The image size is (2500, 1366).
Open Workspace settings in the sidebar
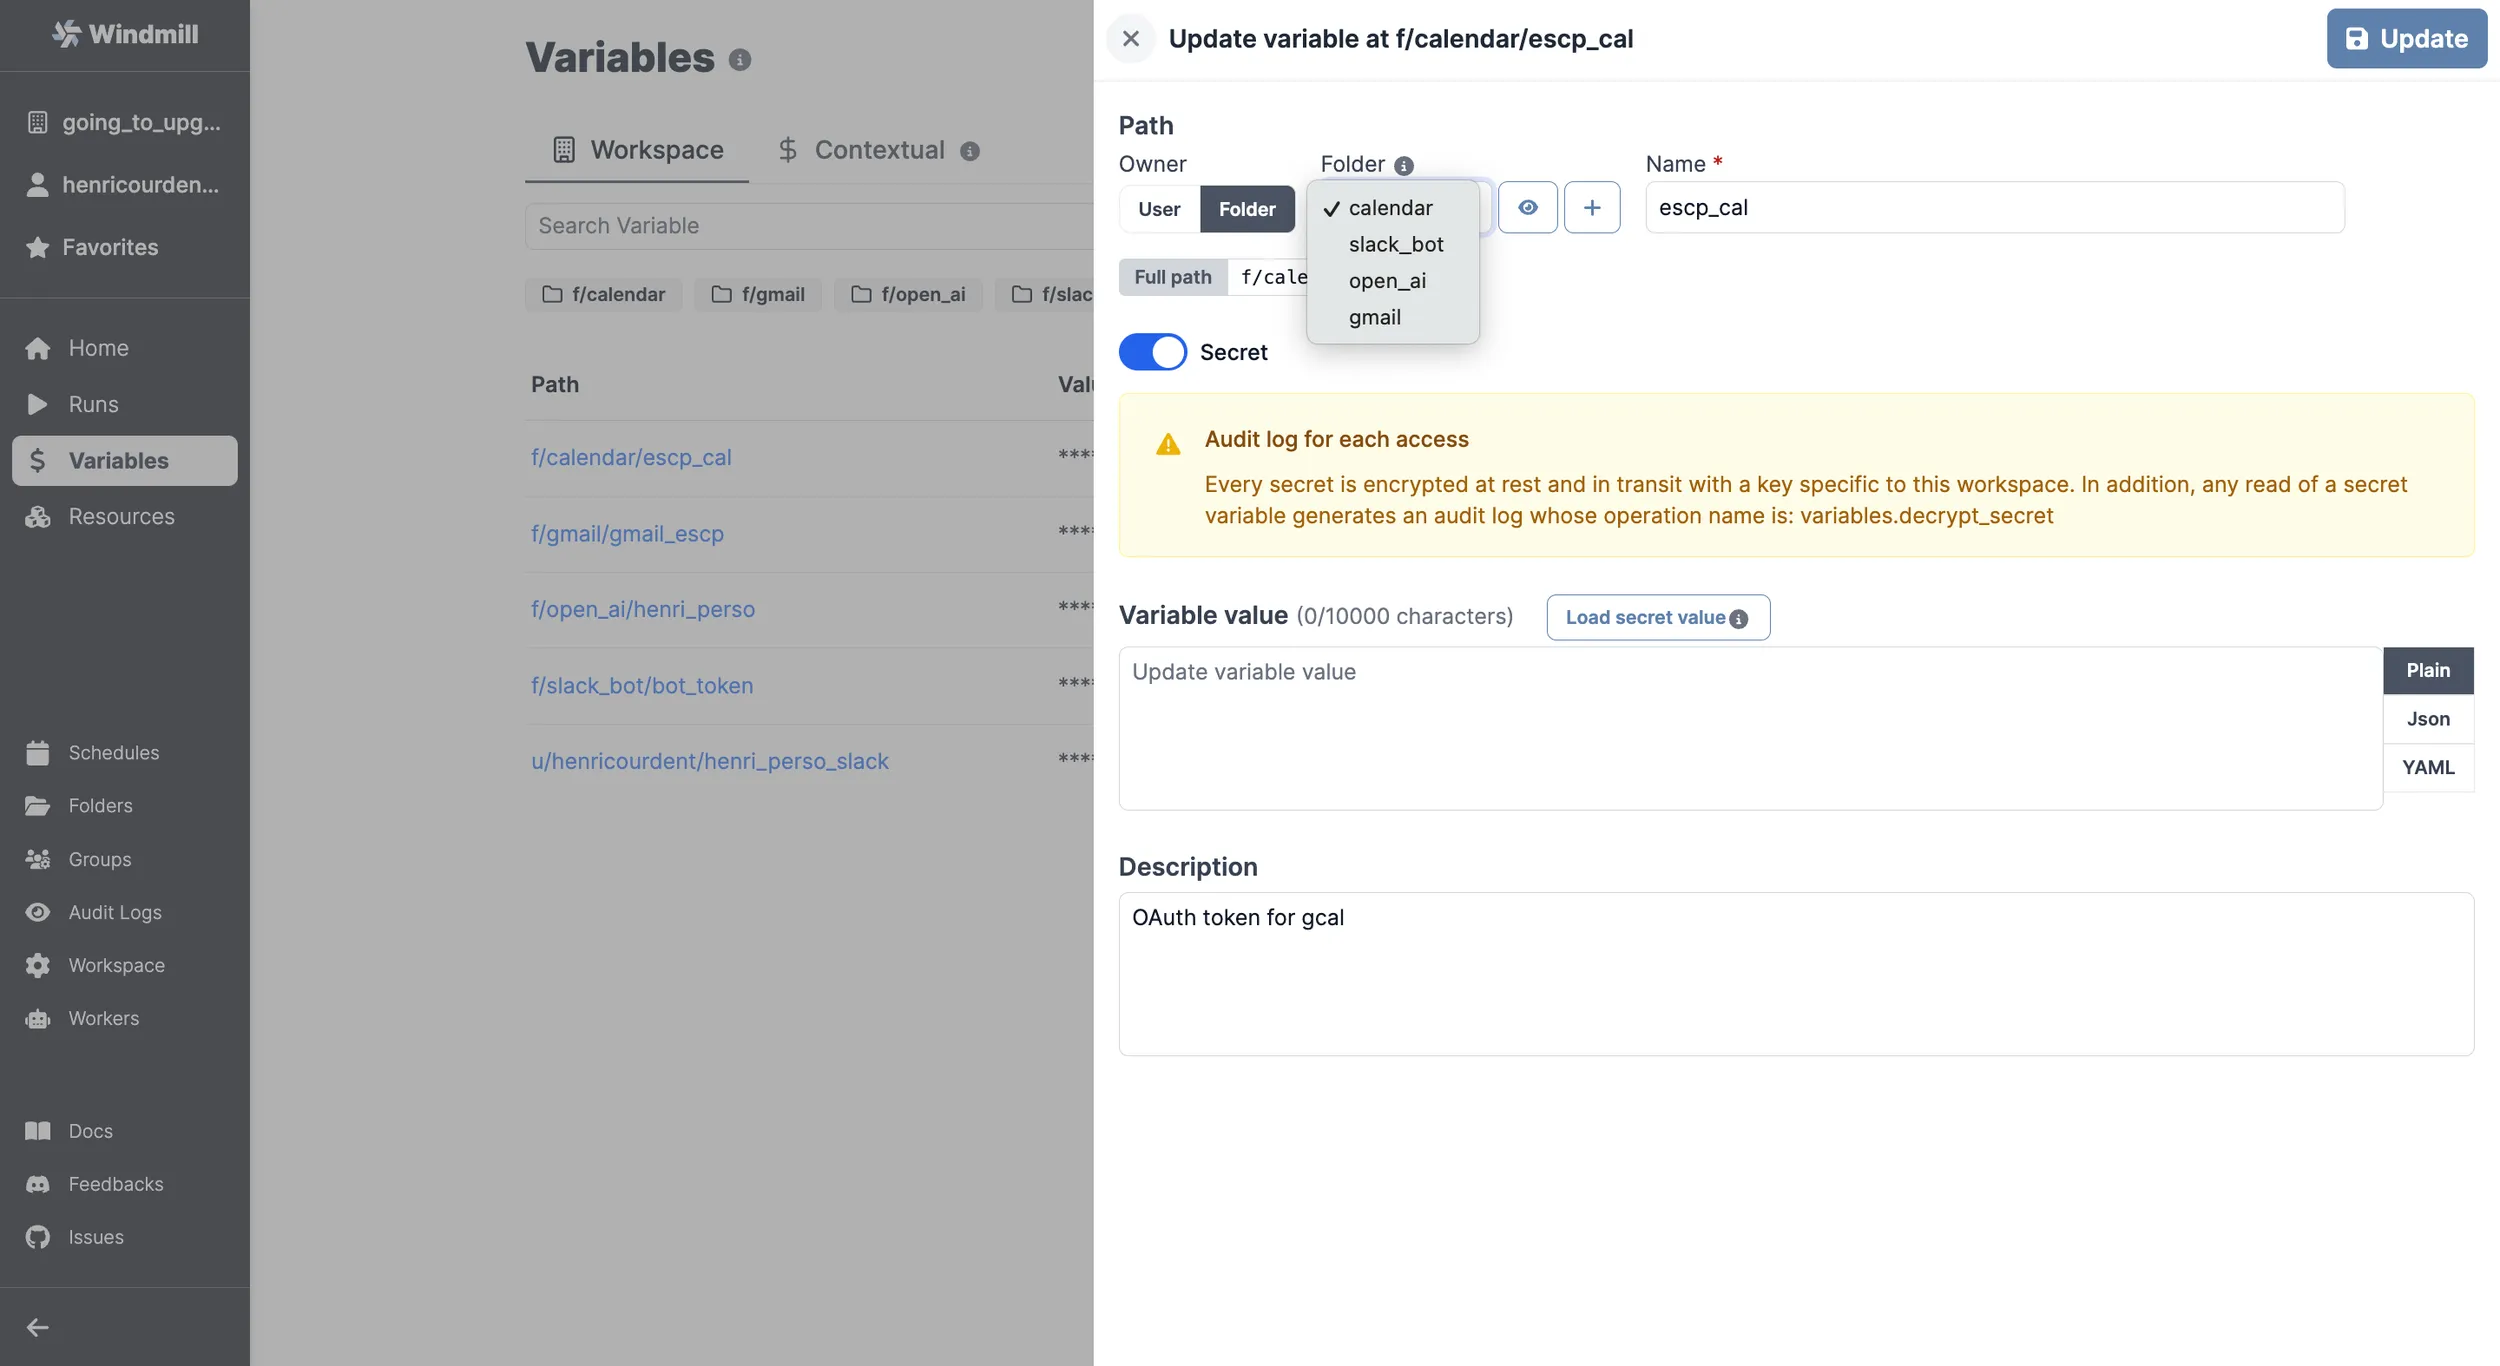coord(116,965)
